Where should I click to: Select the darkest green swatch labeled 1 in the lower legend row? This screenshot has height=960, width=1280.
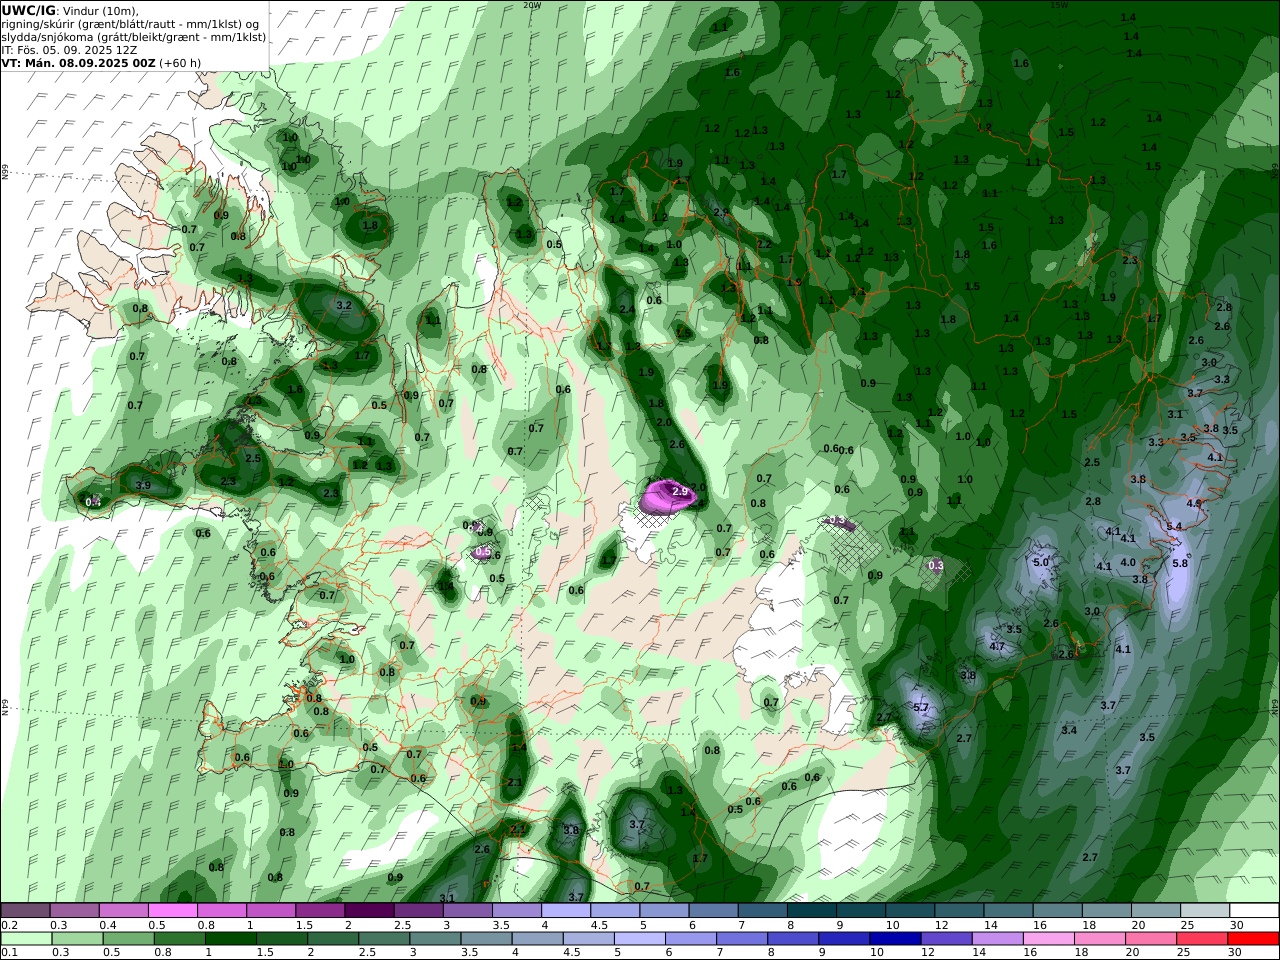[230, 939]
